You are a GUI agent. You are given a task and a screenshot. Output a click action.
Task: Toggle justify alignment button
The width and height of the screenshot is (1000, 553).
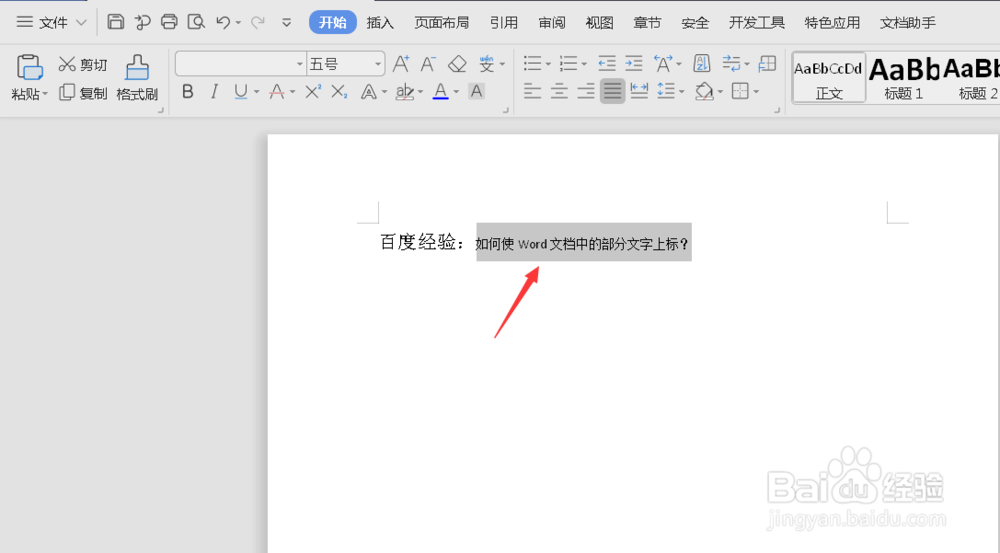click(x=612, y=91)
